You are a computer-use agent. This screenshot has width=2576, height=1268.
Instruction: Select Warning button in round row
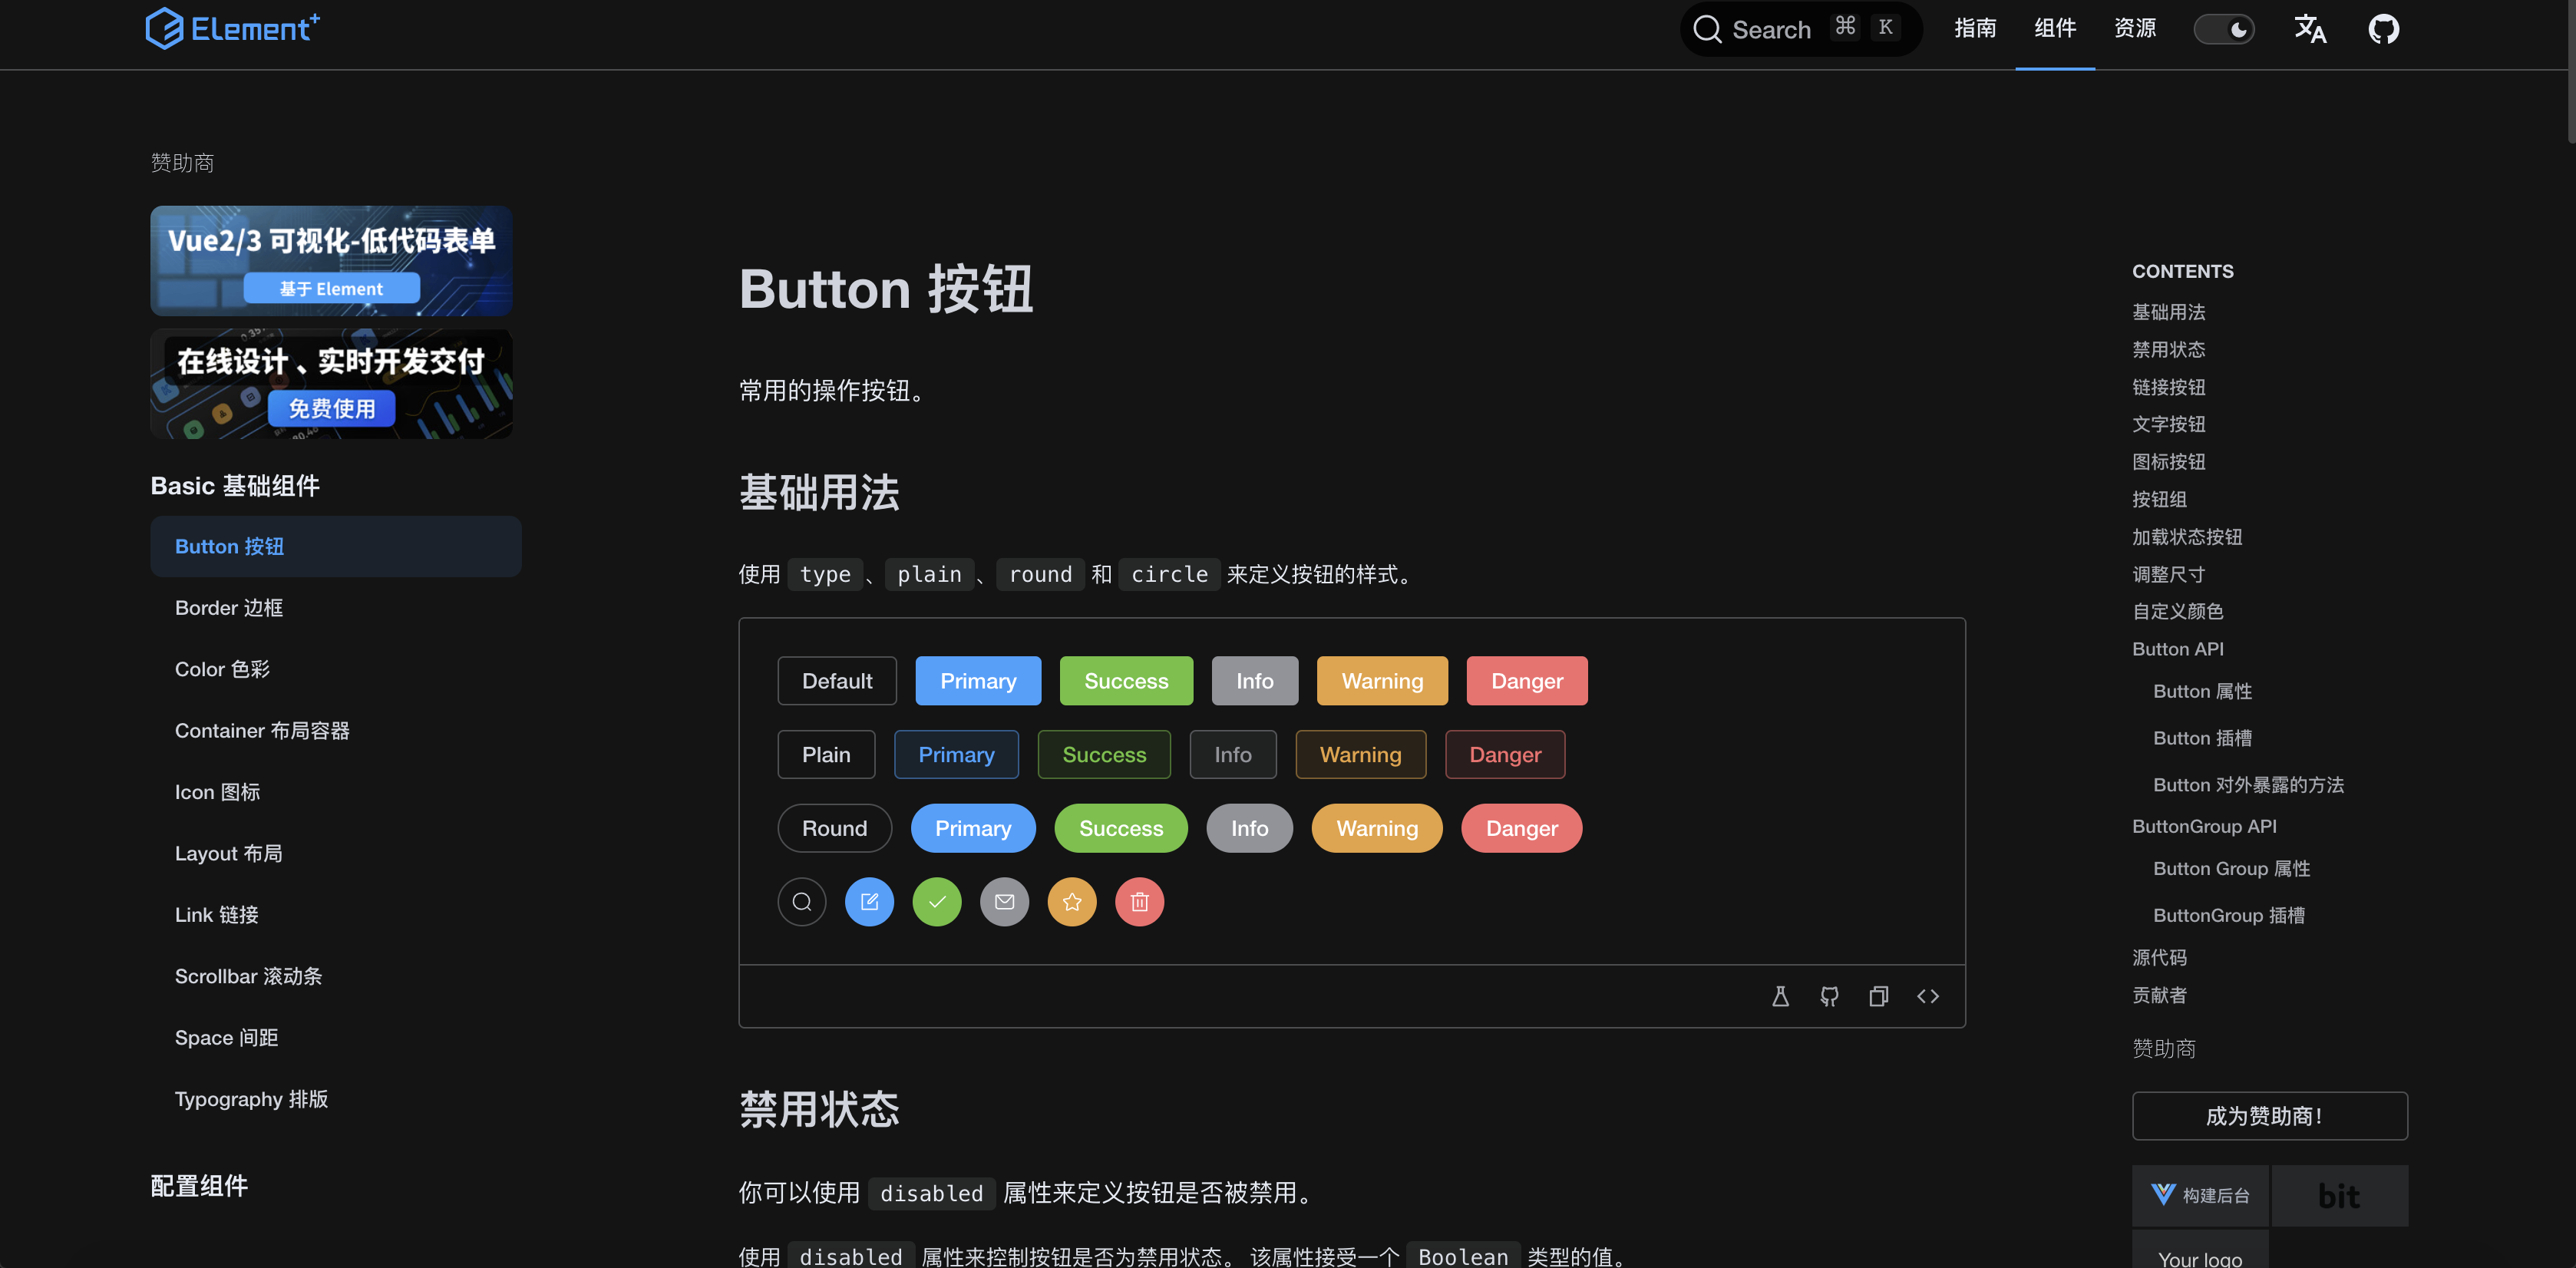tap(1377, 826)
